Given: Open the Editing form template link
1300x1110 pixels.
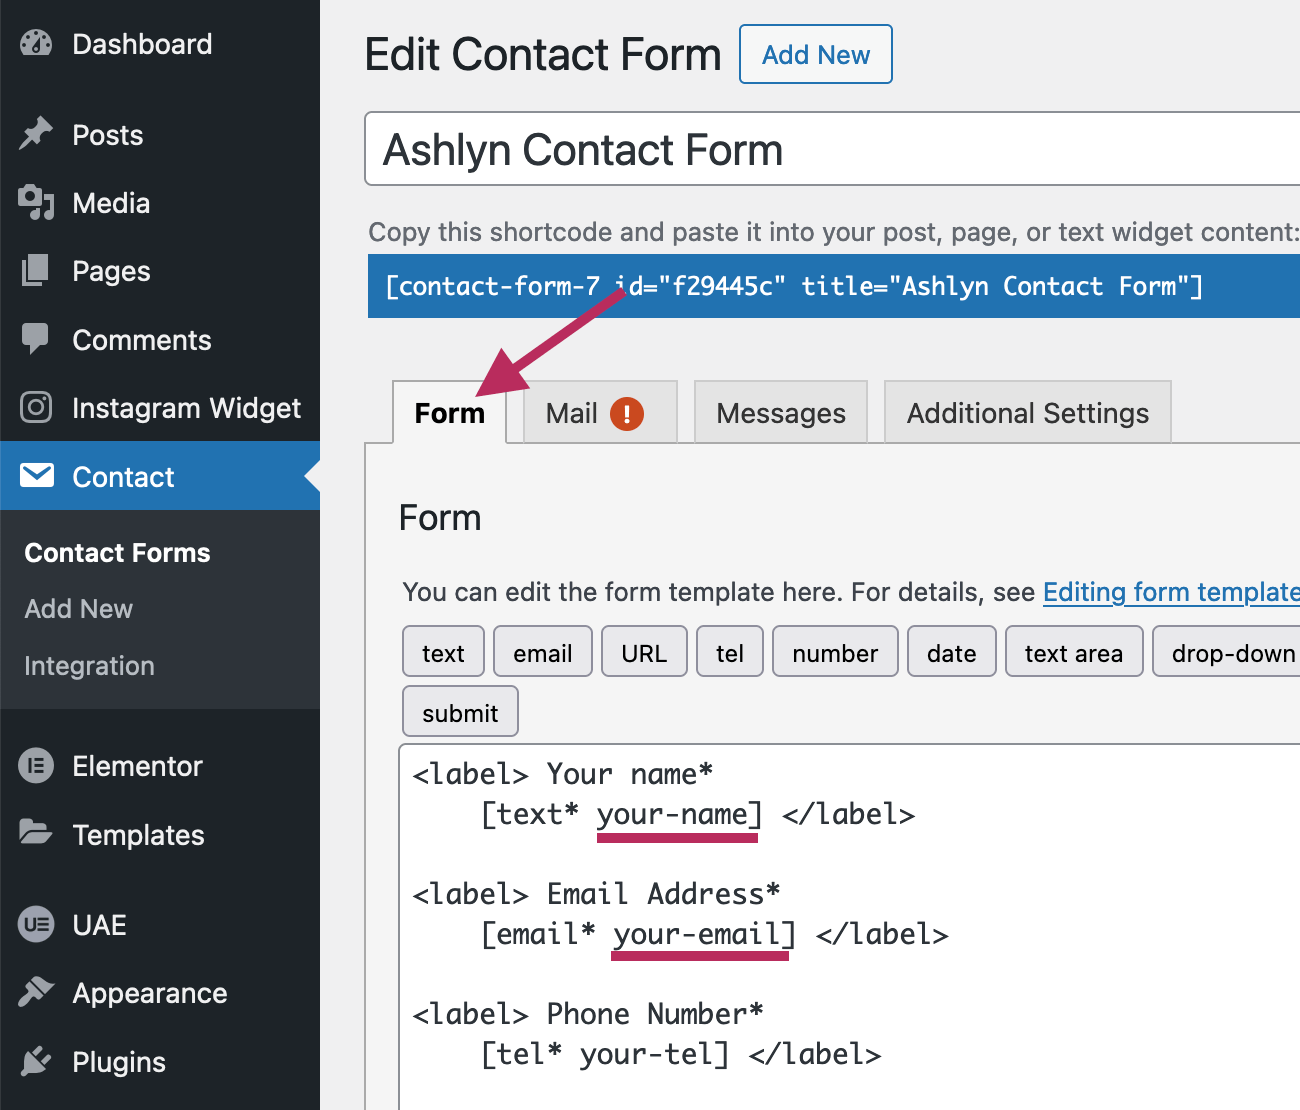Looking at the screenshot, I should click(x=1170, y=592).
